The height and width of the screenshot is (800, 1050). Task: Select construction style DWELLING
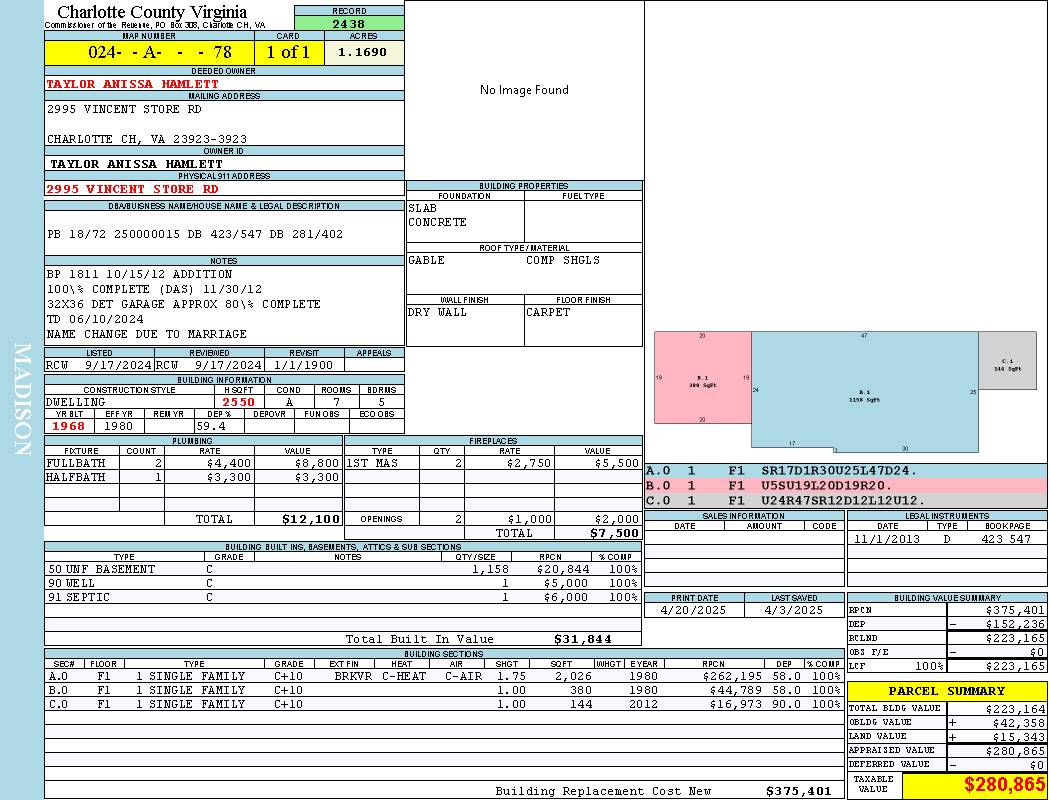tap(76, 402)
